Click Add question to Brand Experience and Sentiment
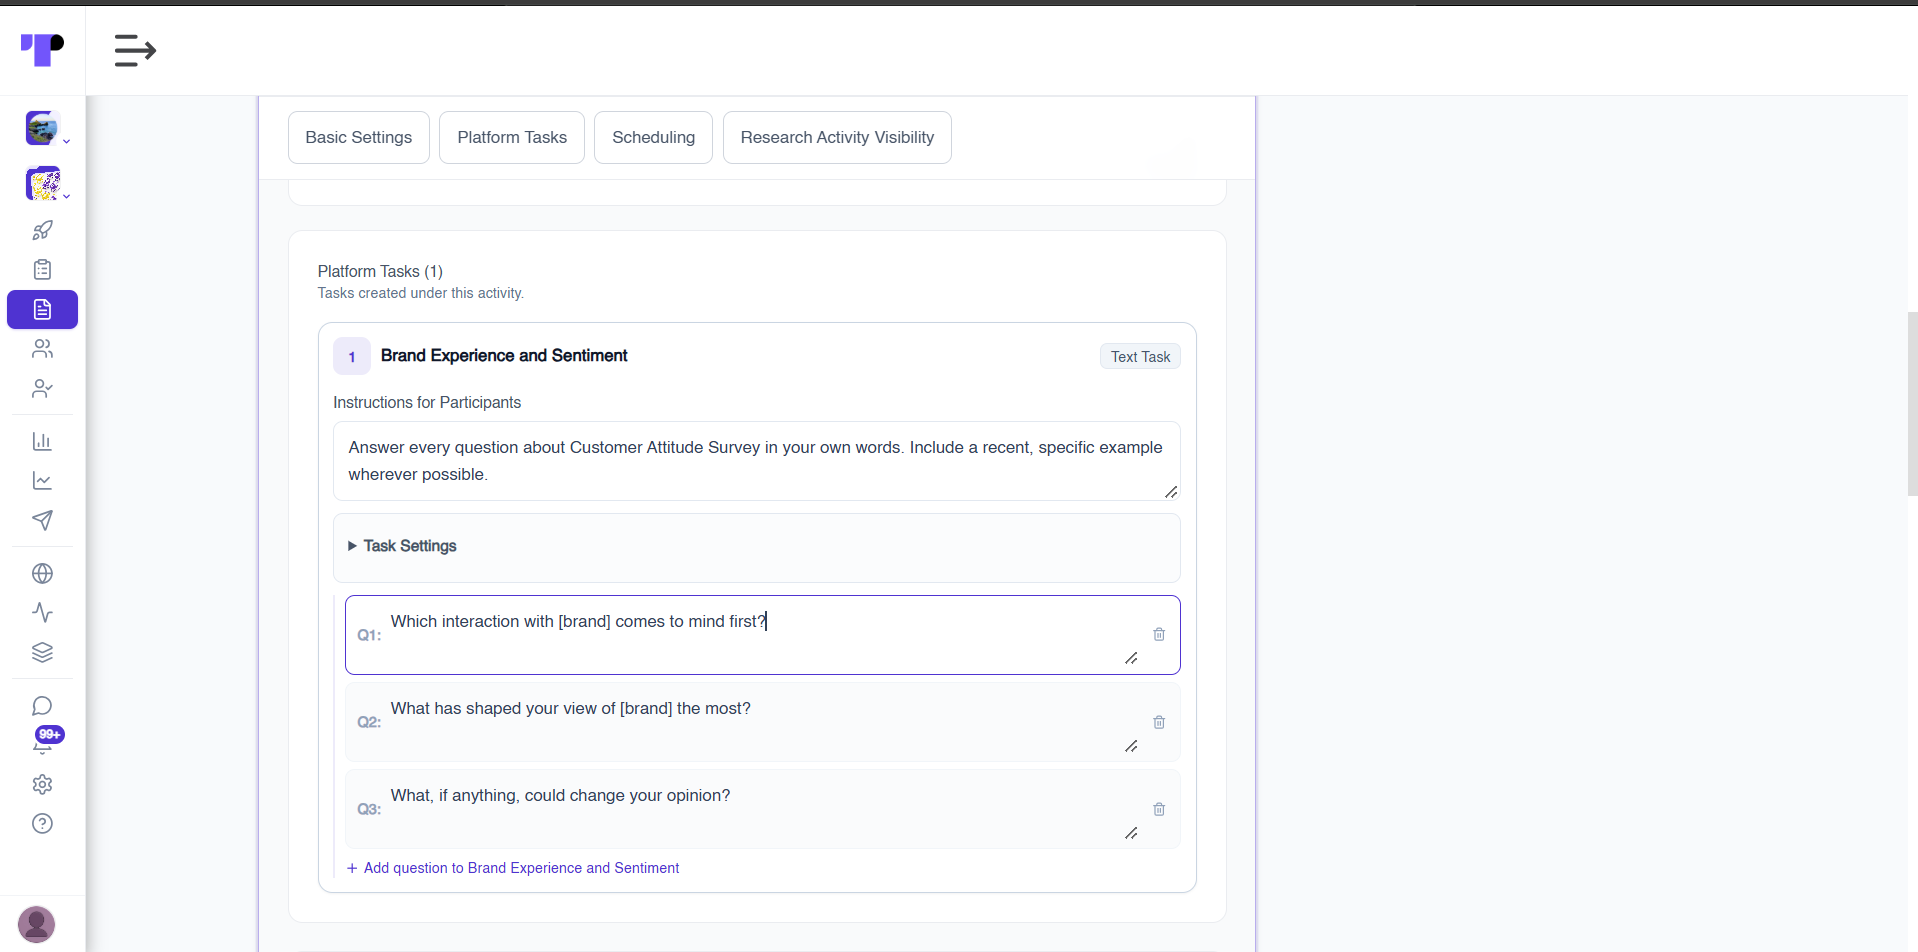Screen dimensions: 1918x952 point(513,868)
